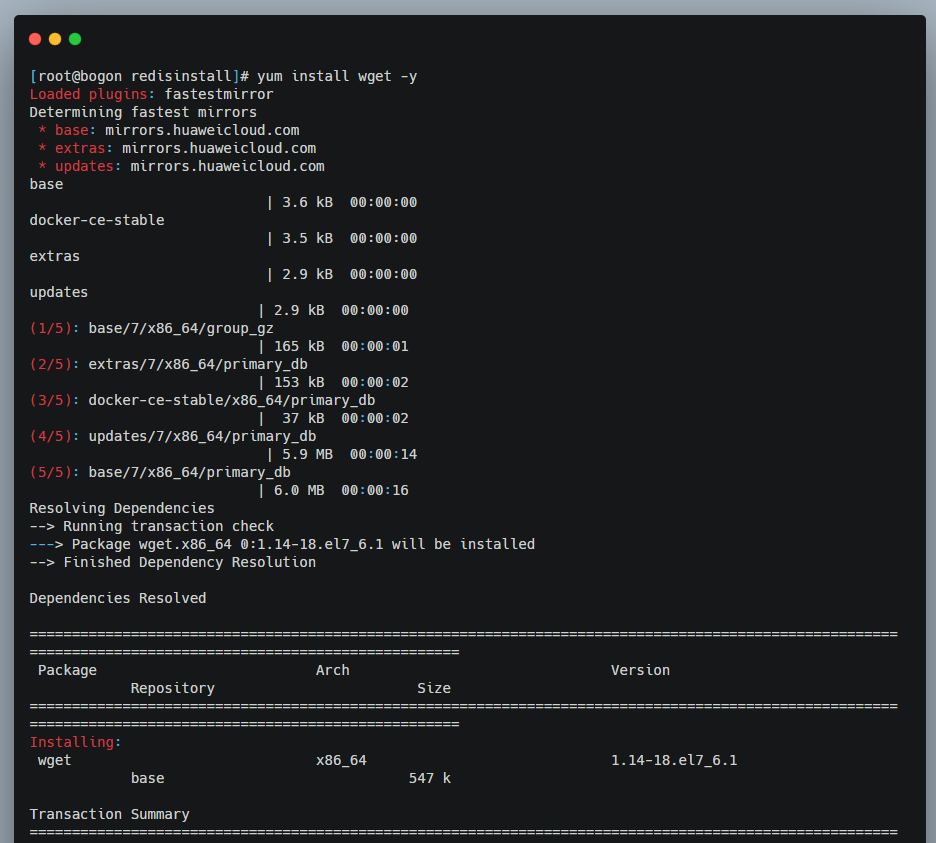Screen dimensions: 936x843
Task: Click the '00:00:14' elapsed time
Action: pyautogui.click(x=383, y=454)
